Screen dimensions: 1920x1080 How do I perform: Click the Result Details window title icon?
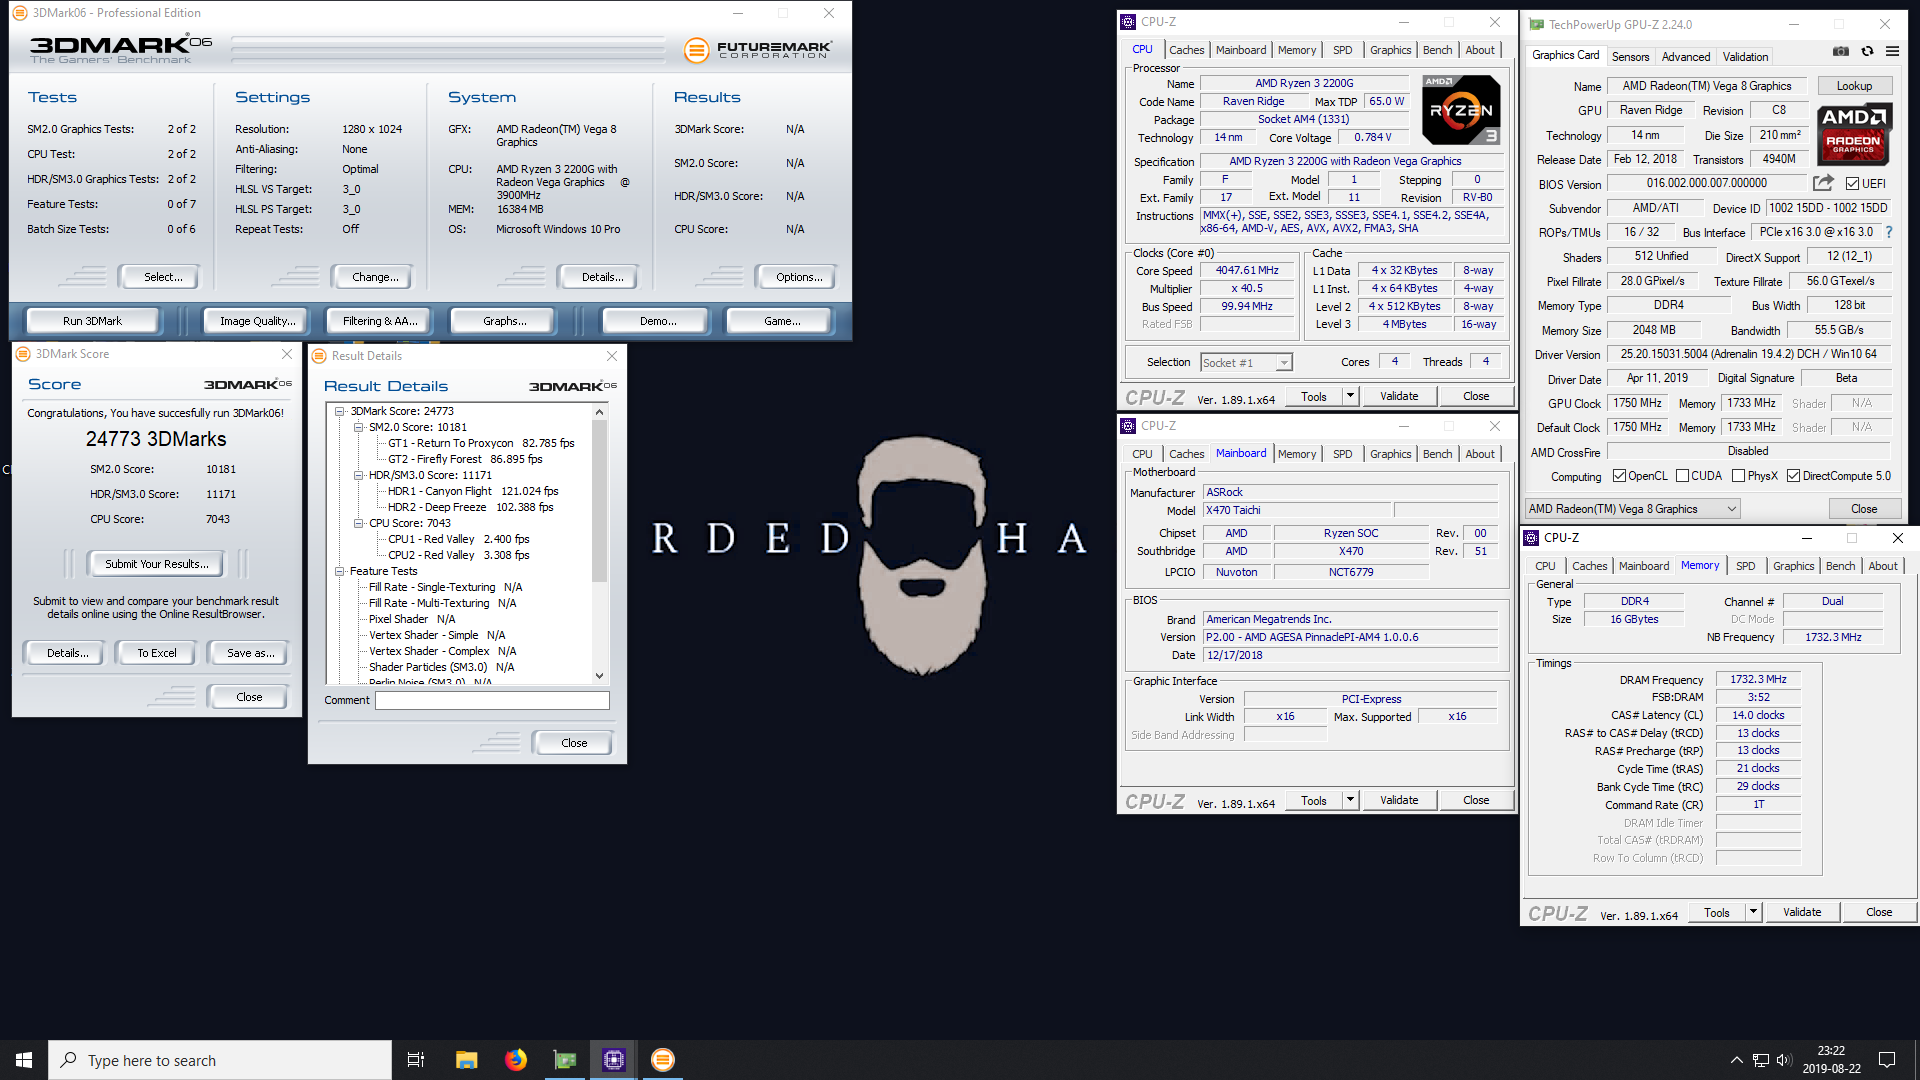pyautogui.click(x=319, y=356)
